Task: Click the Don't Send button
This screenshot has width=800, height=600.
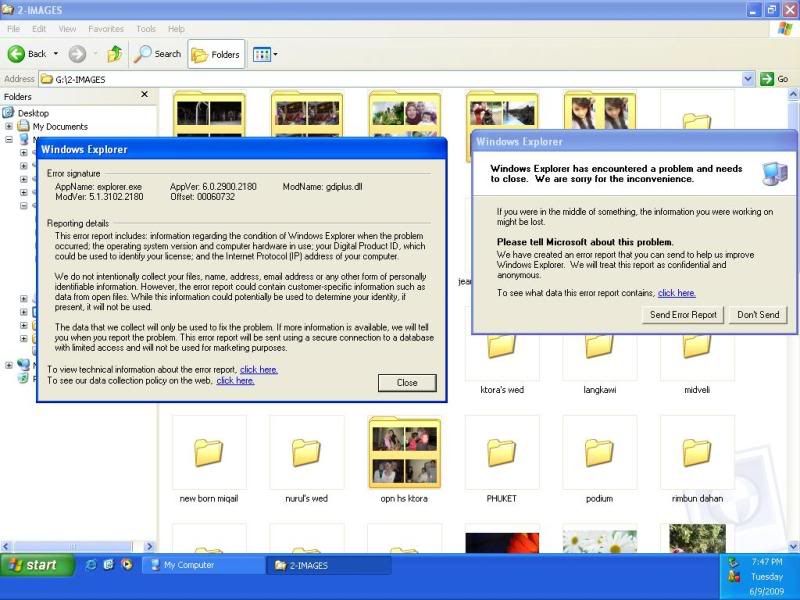Action: pos(758,315)
